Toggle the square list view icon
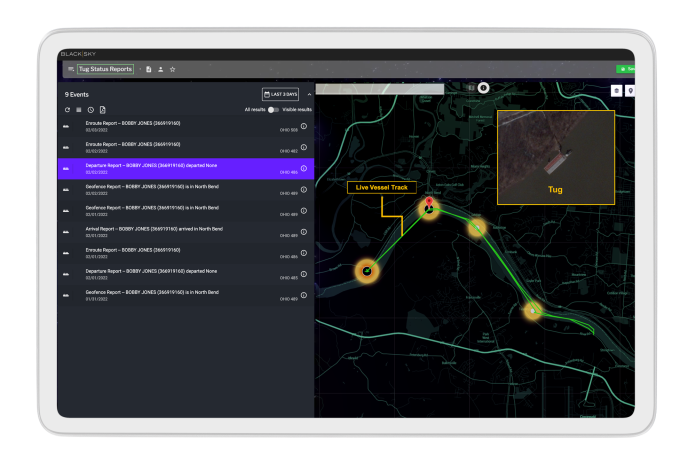 pos(78,109)
